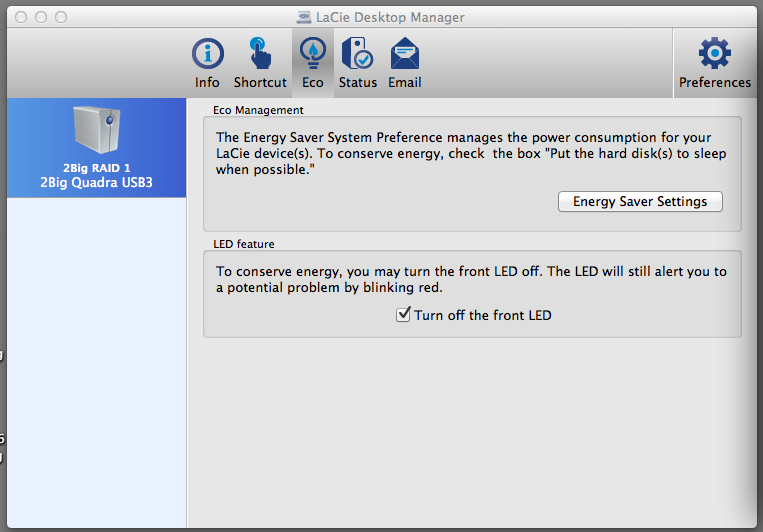Image resolution: width=763 pixels, height=532 pixels.
Task: Open the Preferences gear icon
Action: tap(714, 53)
